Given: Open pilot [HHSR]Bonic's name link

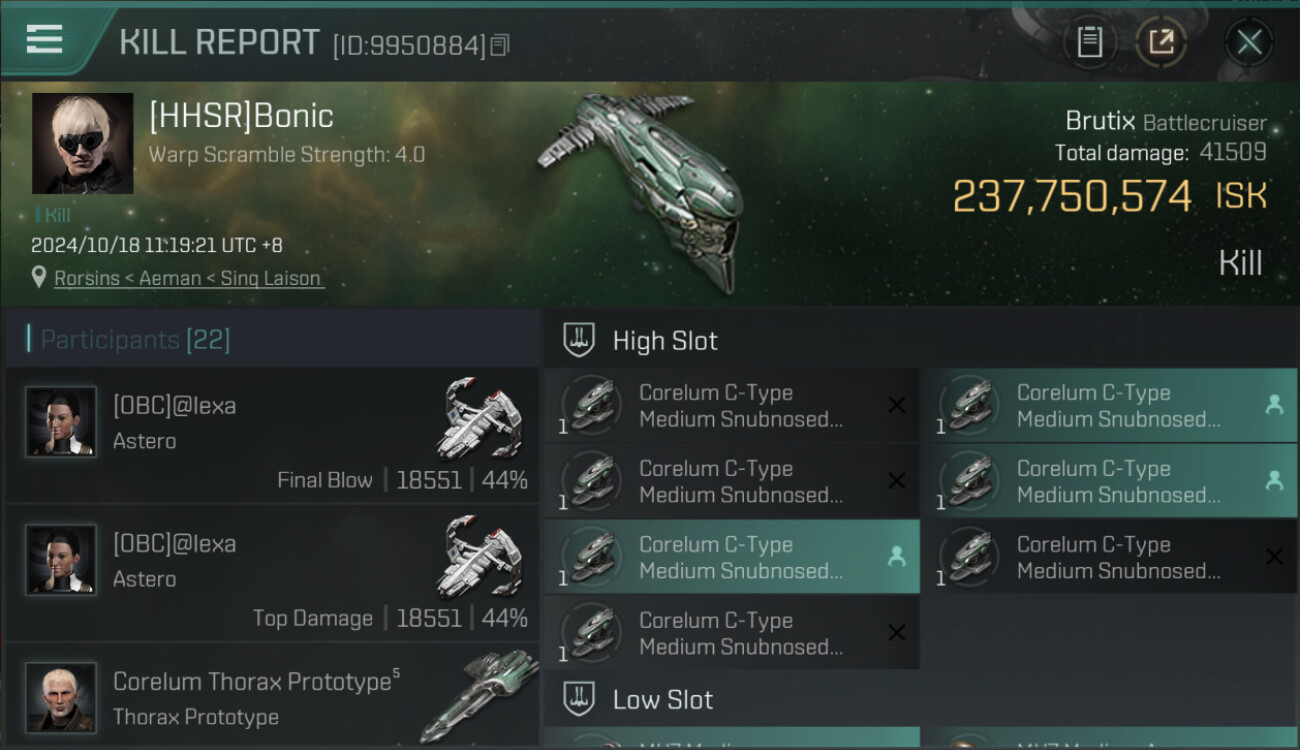Looking at the screenshot, I should point(241,116).
